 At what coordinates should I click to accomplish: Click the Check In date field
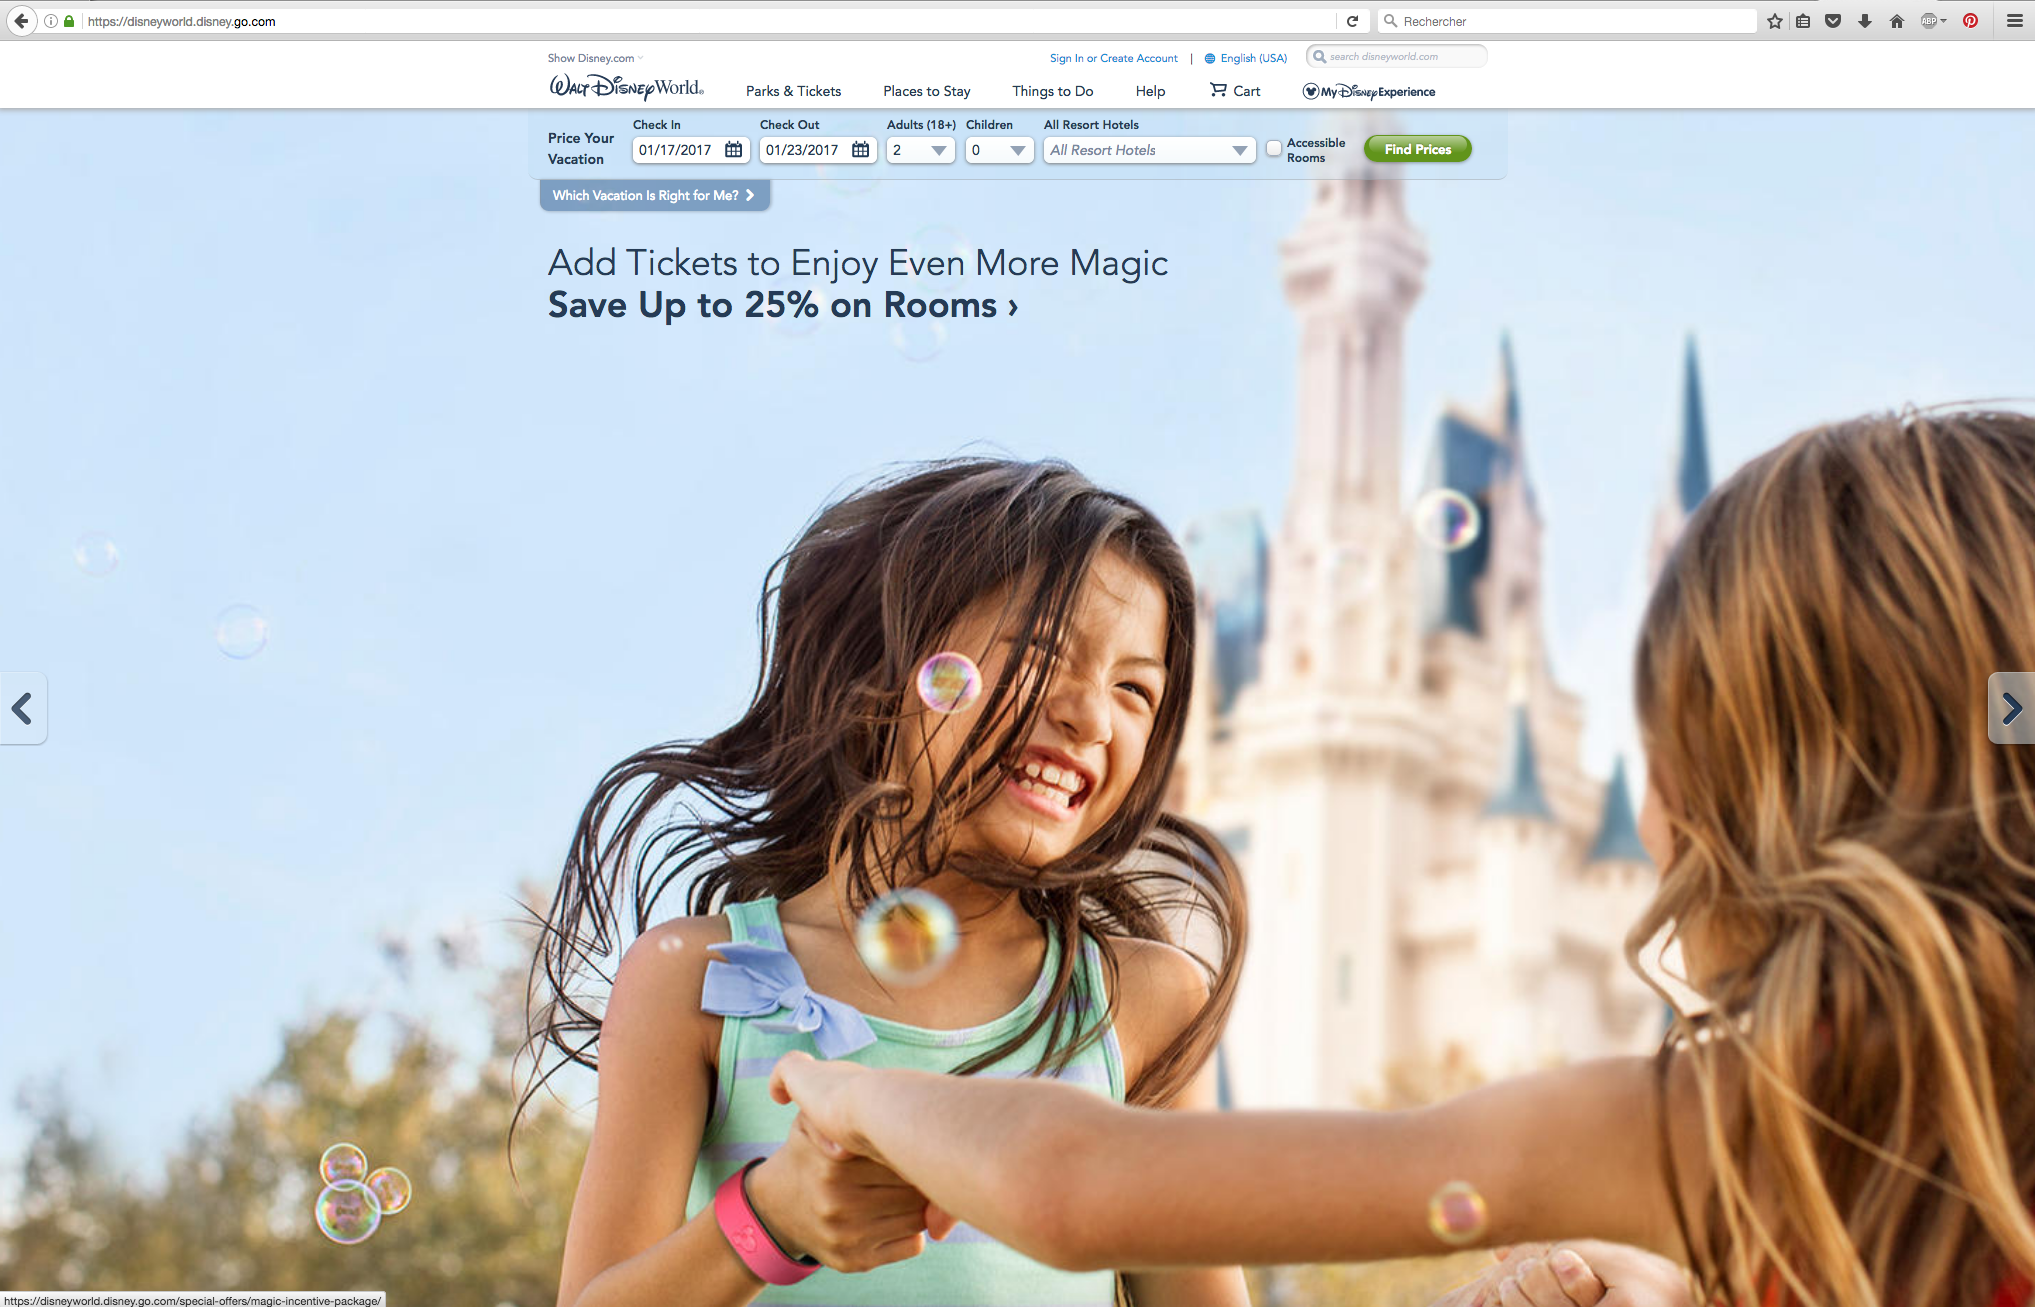690,150
